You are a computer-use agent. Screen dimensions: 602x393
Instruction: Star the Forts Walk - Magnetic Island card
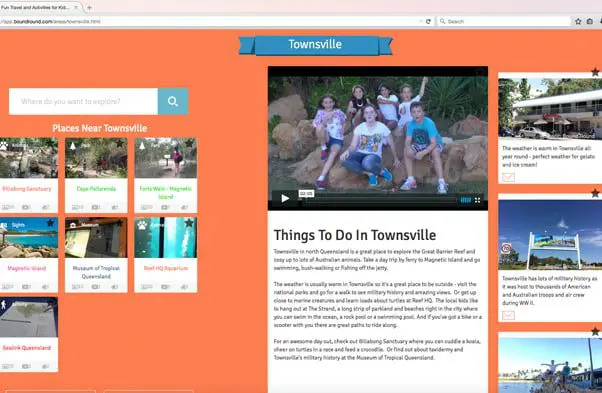coord(189,143)
